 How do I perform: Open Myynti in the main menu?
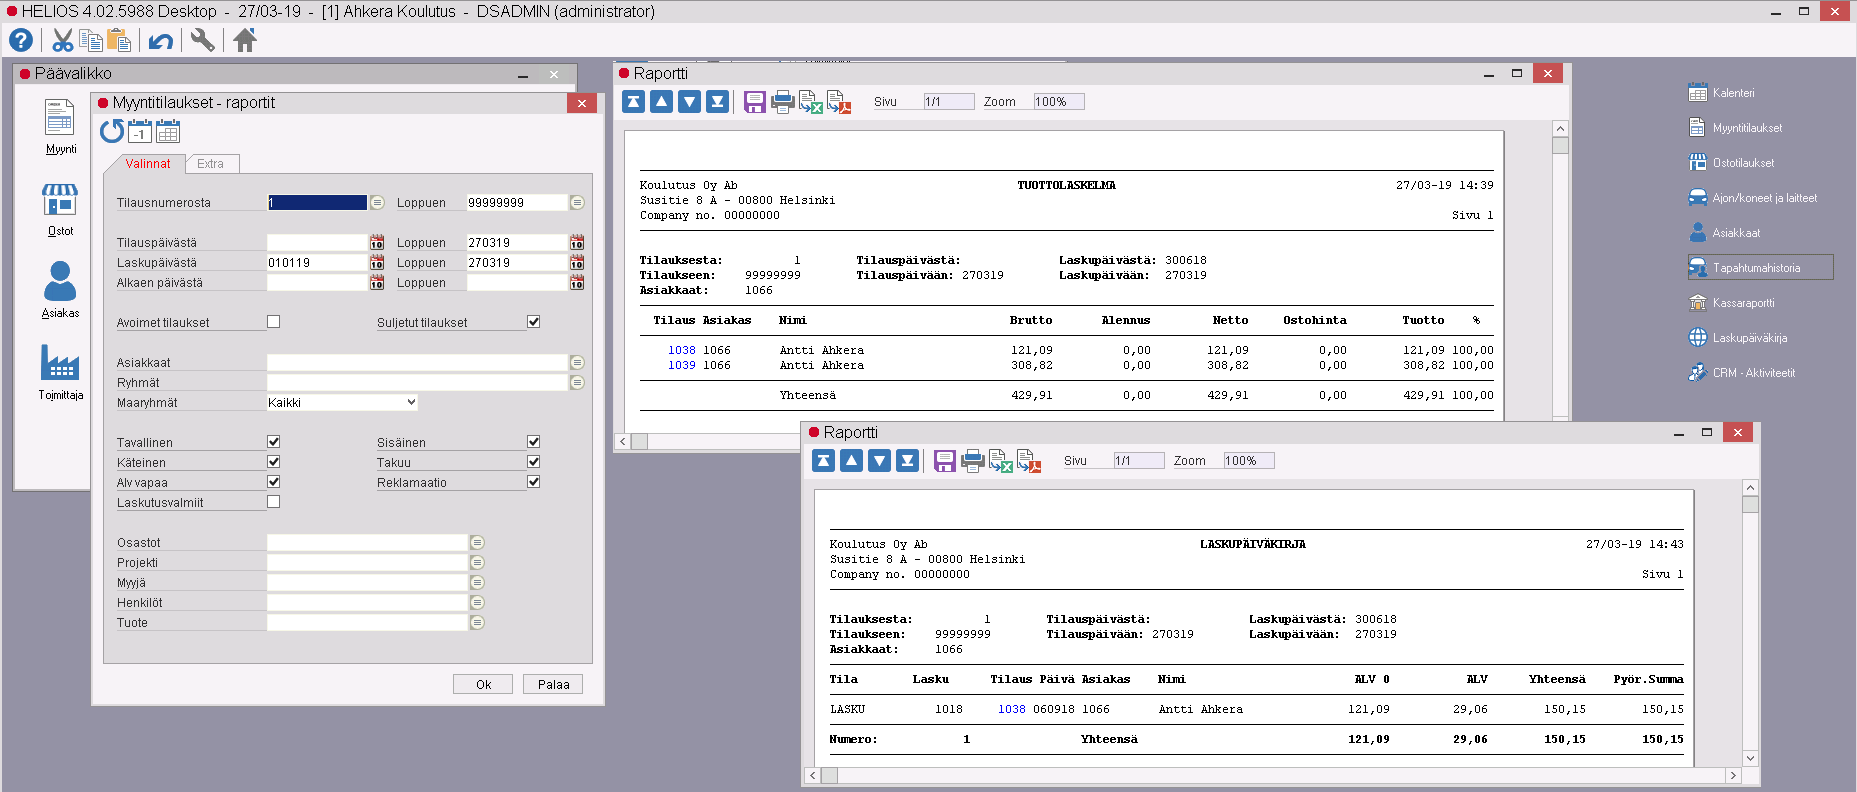click(60, 127)
